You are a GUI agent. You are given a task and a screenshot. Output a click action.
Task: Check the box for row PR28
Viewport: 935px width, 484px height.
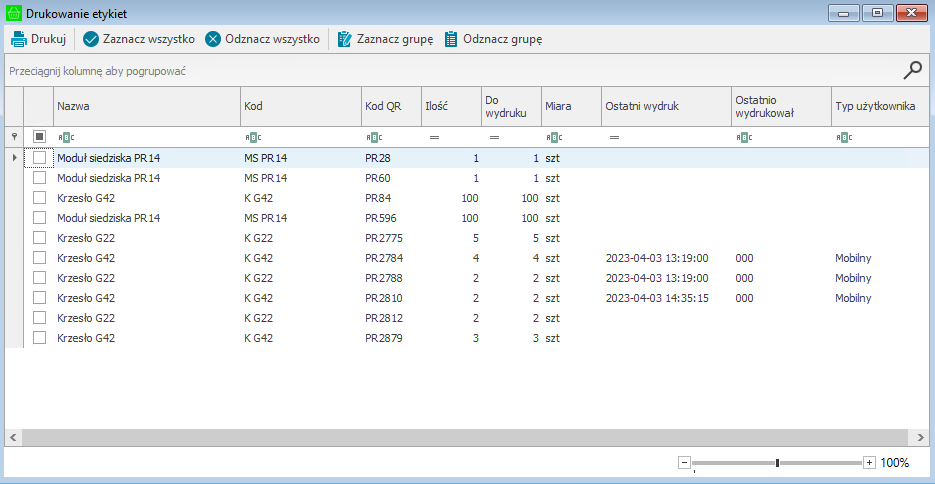tap(39, 158)
